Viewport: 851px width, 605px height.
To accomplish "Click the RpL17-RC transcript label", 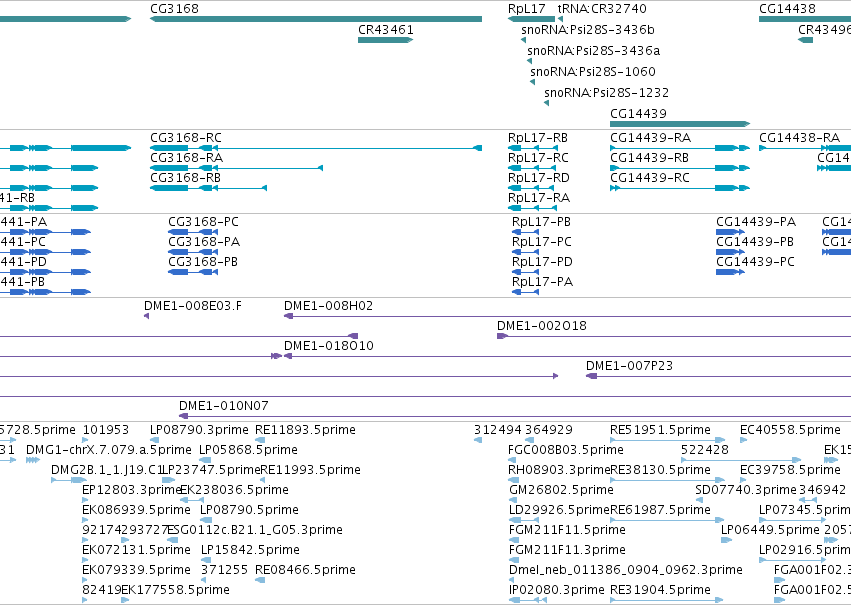I will [x=538, y=158].
